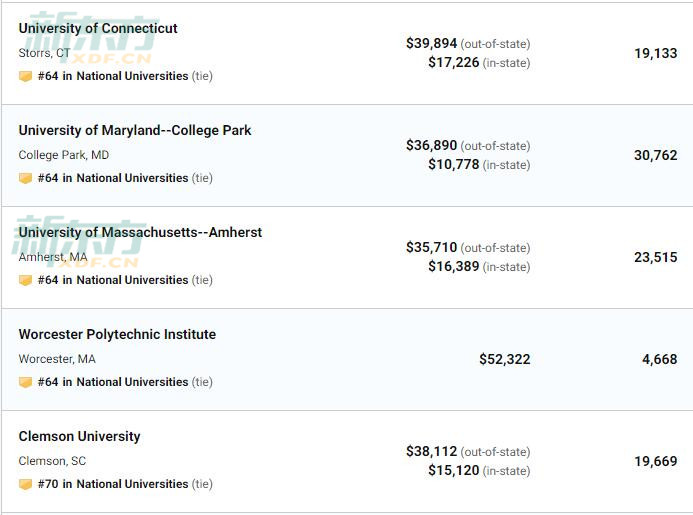Open the Clemson University page

pos(80,436)
